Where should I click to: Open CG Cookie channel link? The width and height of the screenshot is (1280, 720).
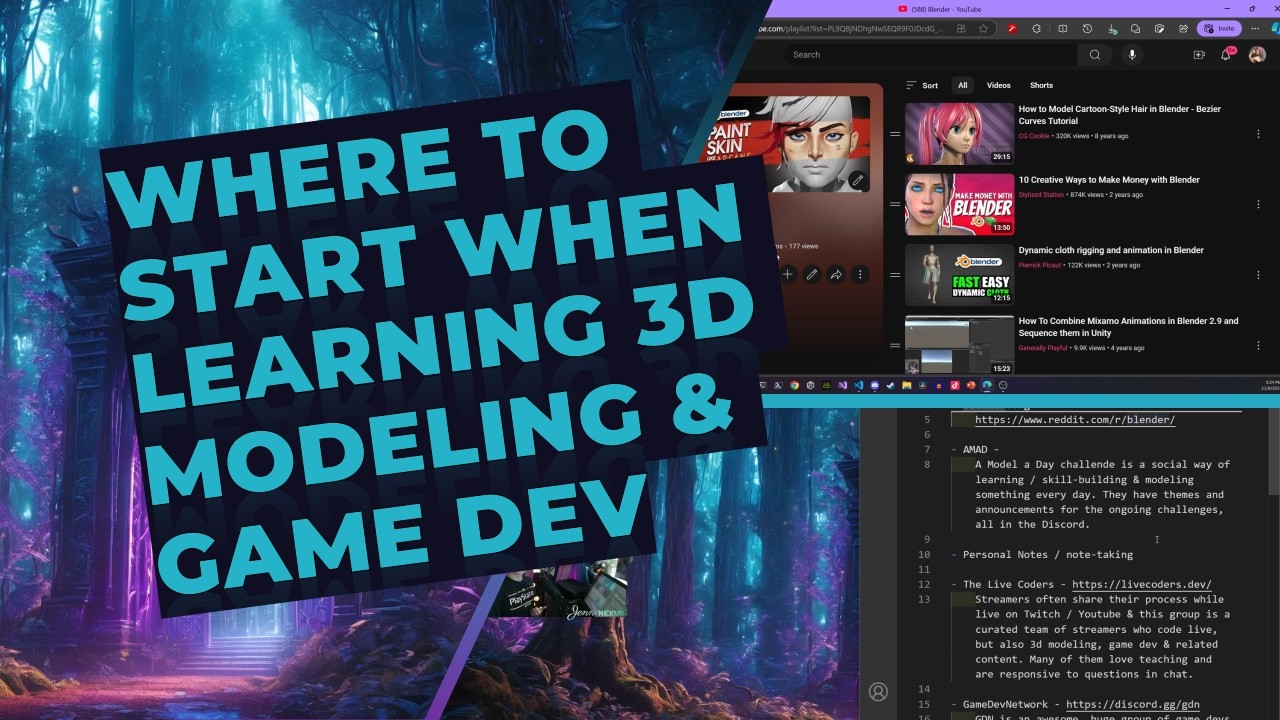[x=1034, y=136]
